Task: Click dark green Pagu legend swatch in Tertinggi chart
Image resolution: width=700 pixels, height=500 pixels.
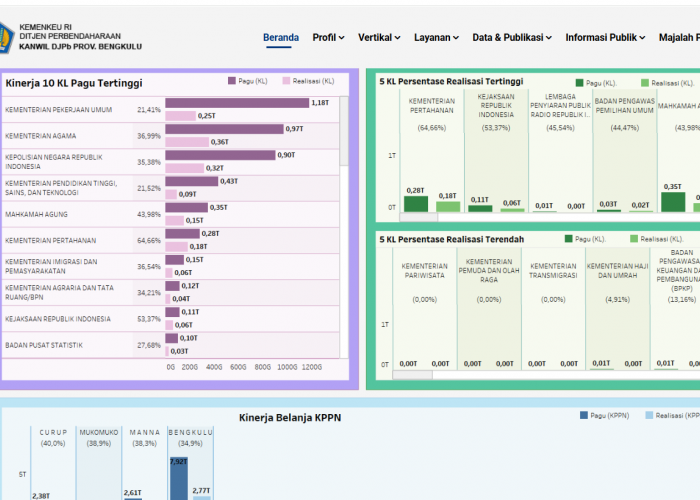Action: pos(579,83)
